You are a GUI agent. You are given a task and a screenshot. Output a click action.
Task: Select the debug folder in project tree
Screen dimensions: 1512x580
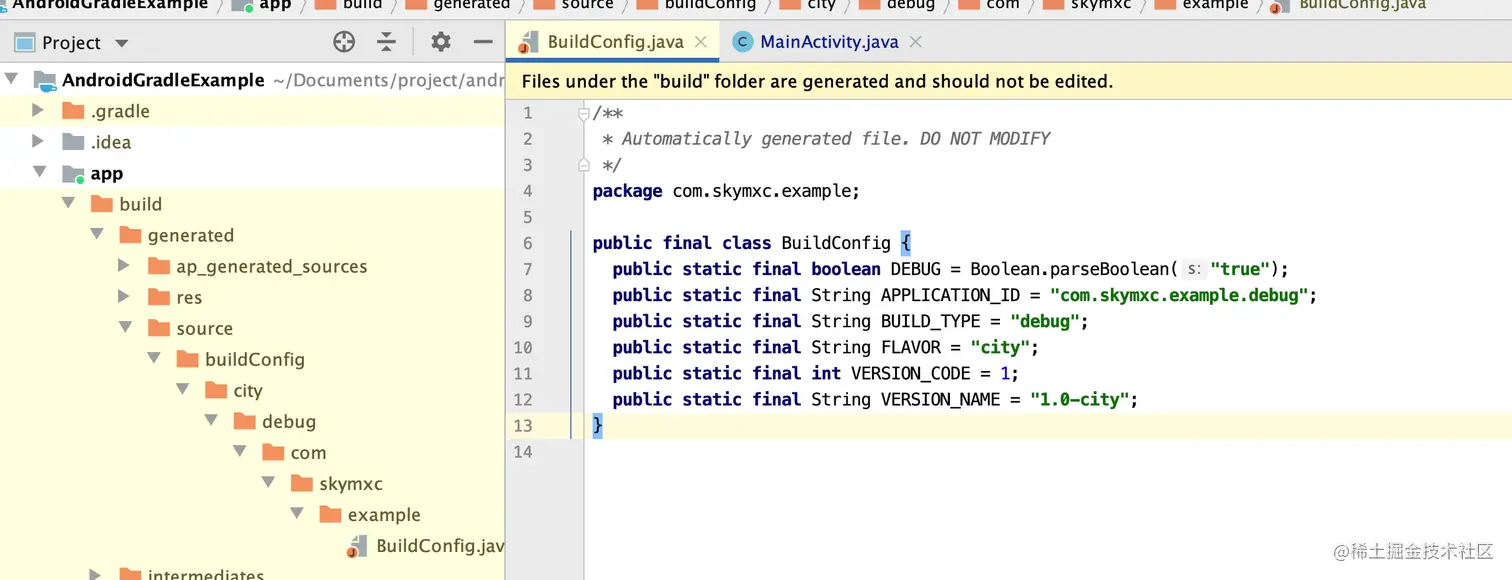tap(289, 421)
